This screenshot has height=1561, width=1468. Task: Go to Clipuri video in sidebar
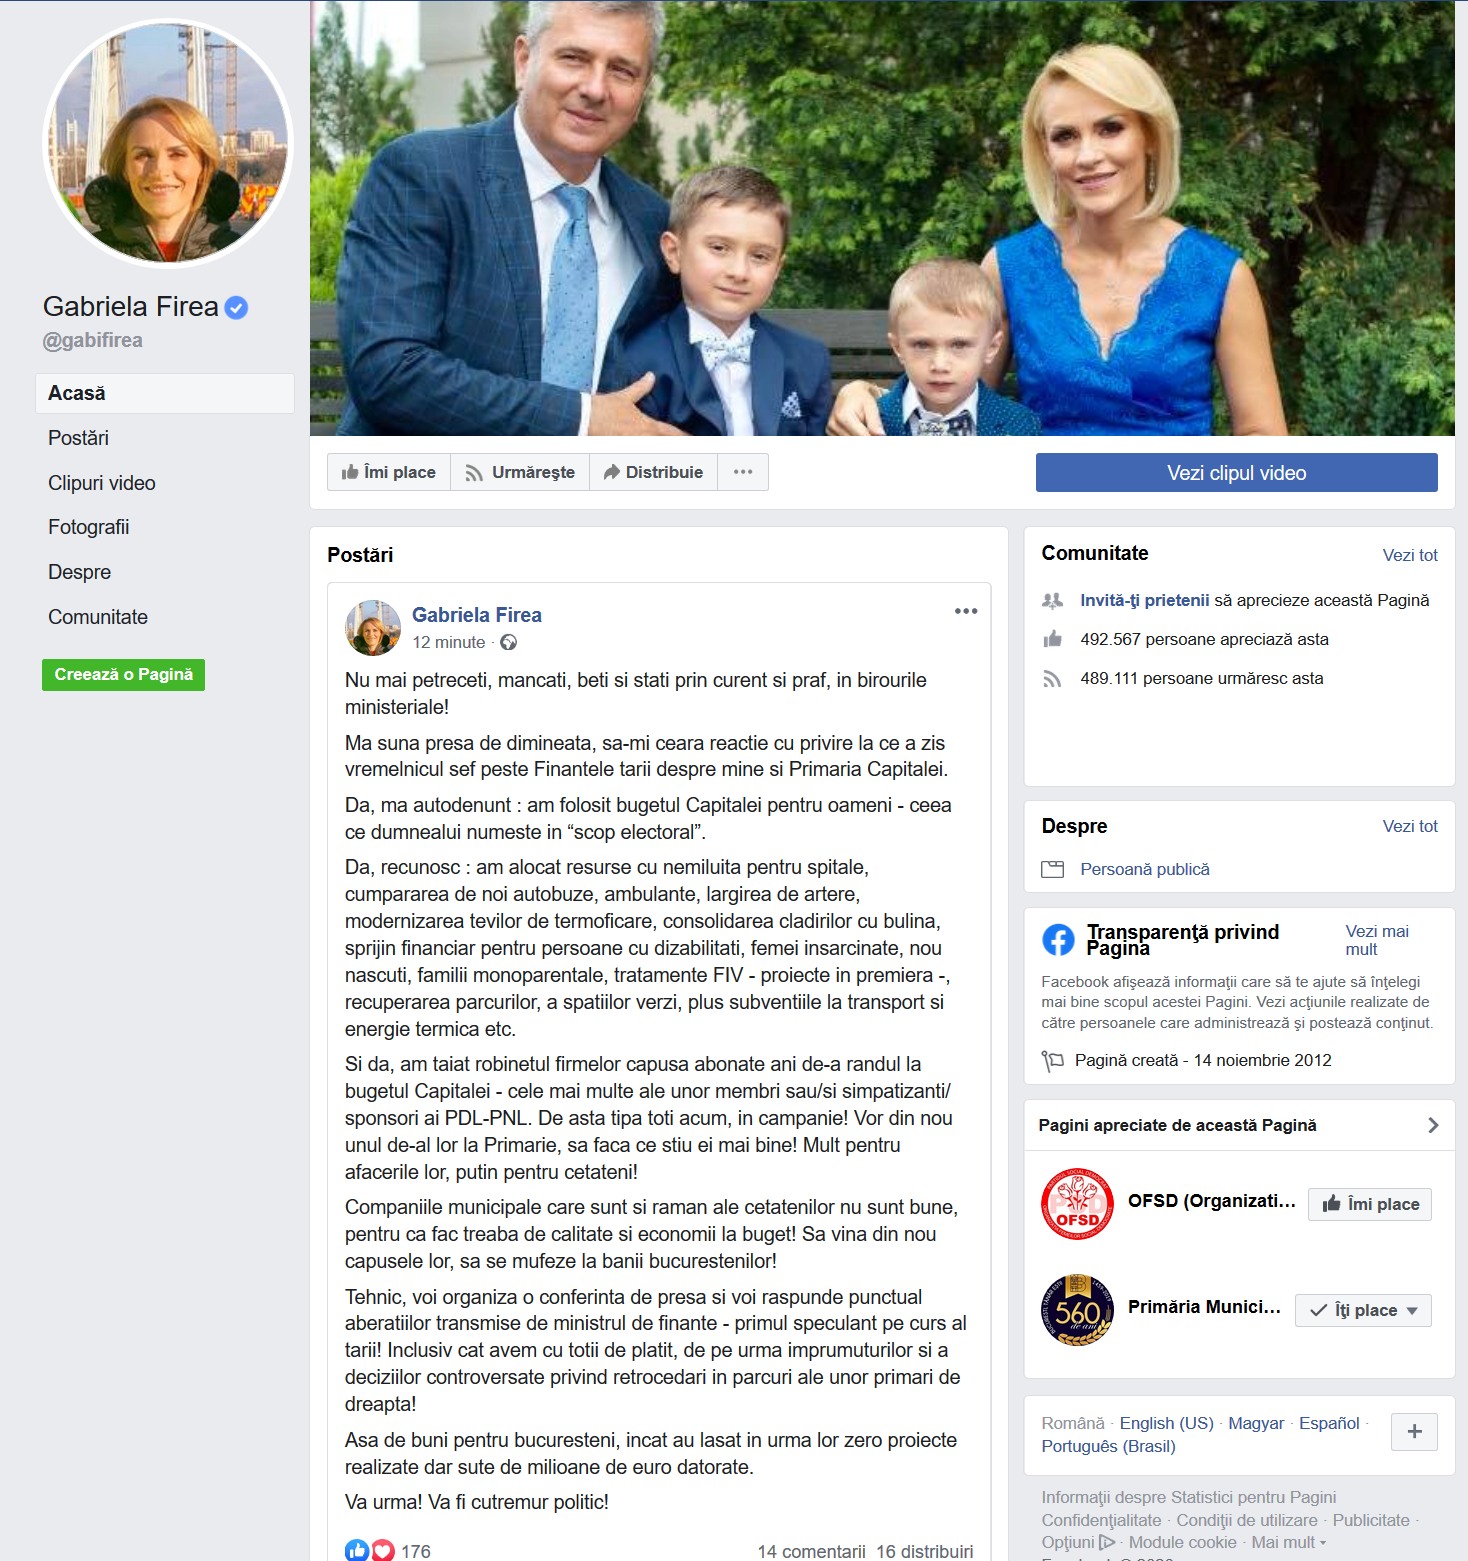tap(102, 483)
